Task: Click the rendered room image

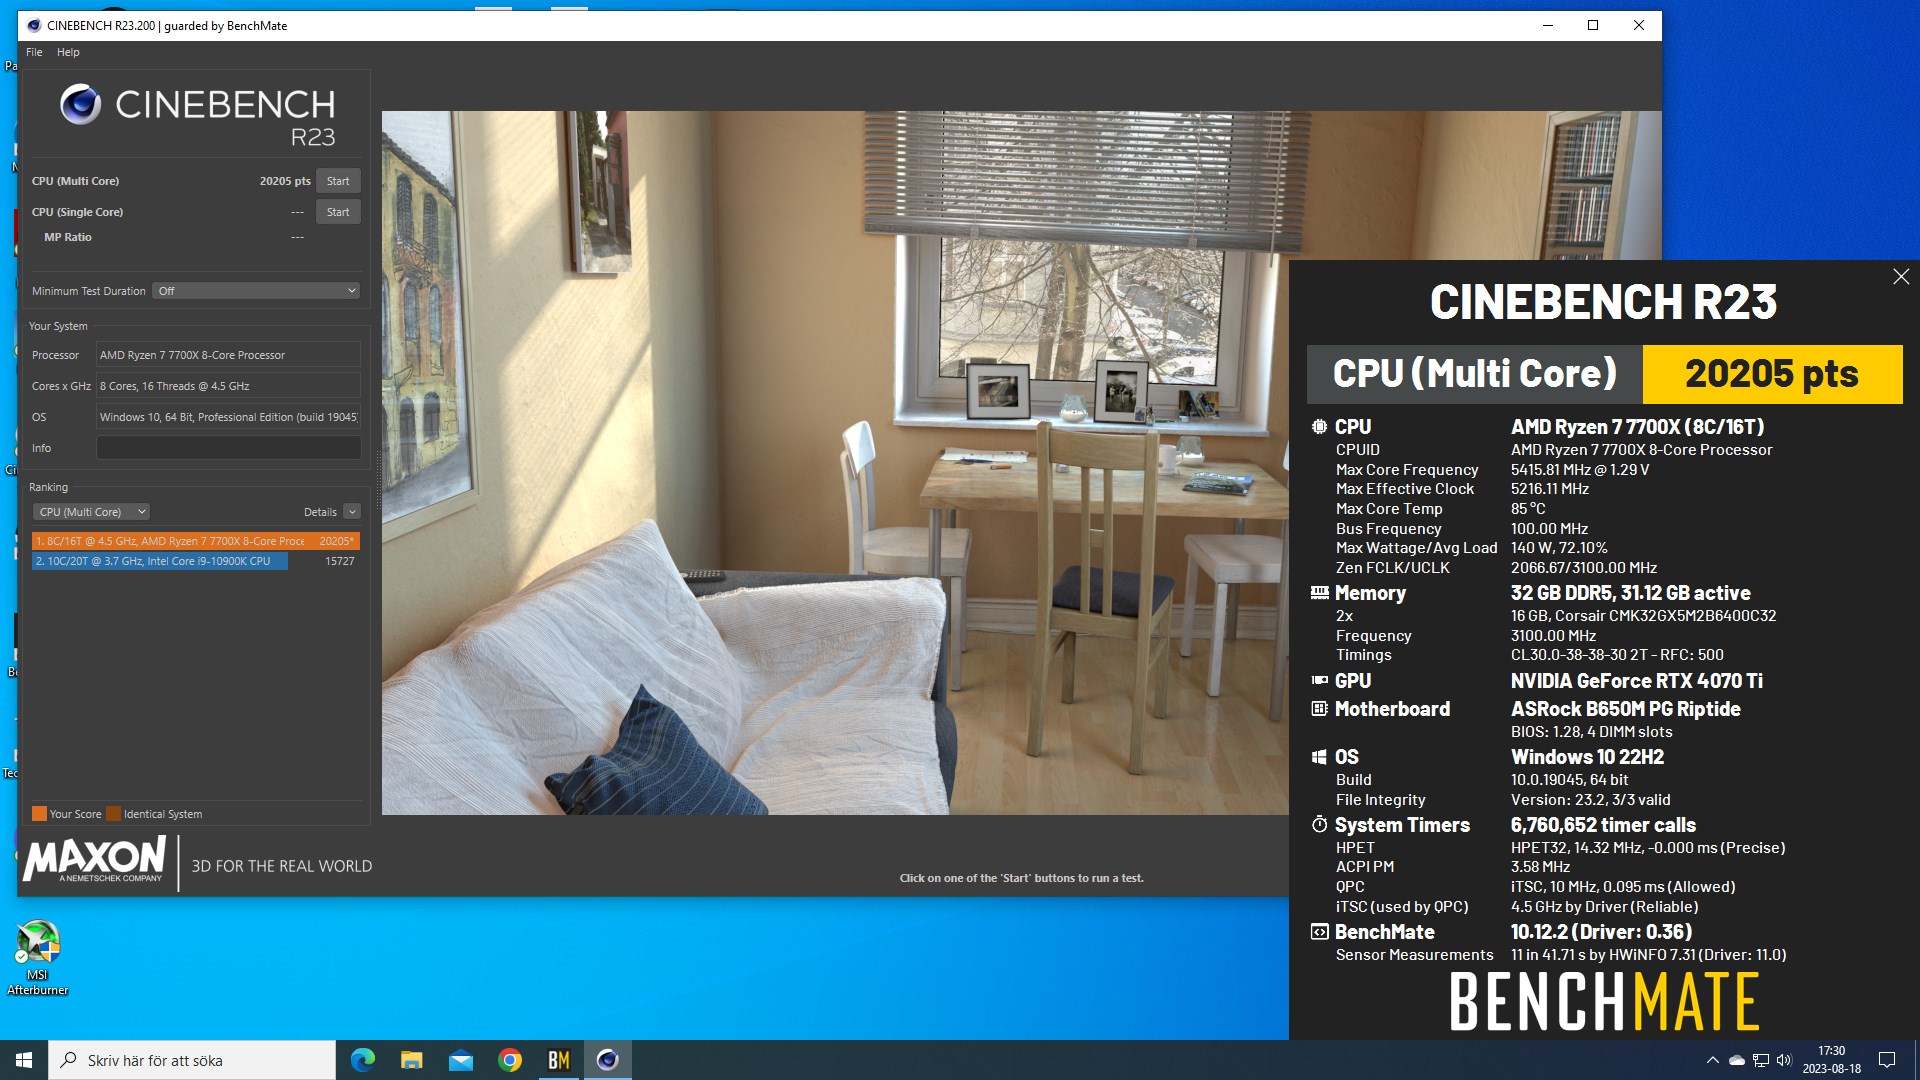Action: 835,462
